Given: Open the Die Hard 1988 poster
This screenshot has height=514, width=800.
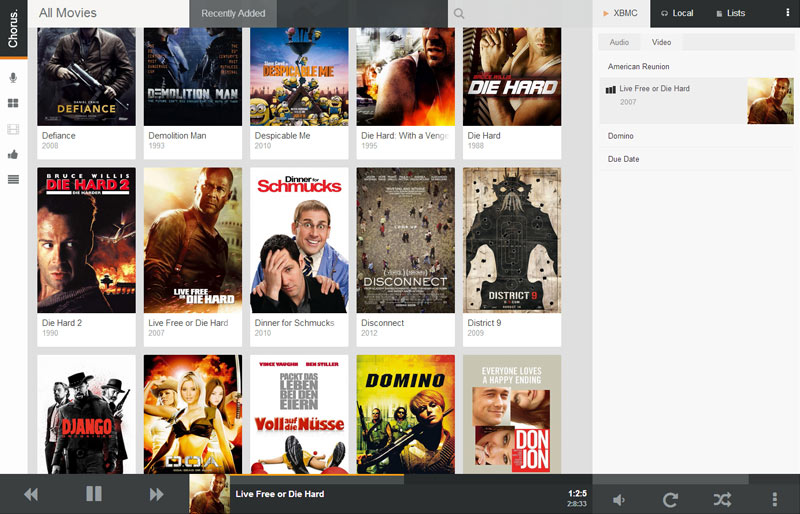Looking at the screenshot, I should point(512,77).
